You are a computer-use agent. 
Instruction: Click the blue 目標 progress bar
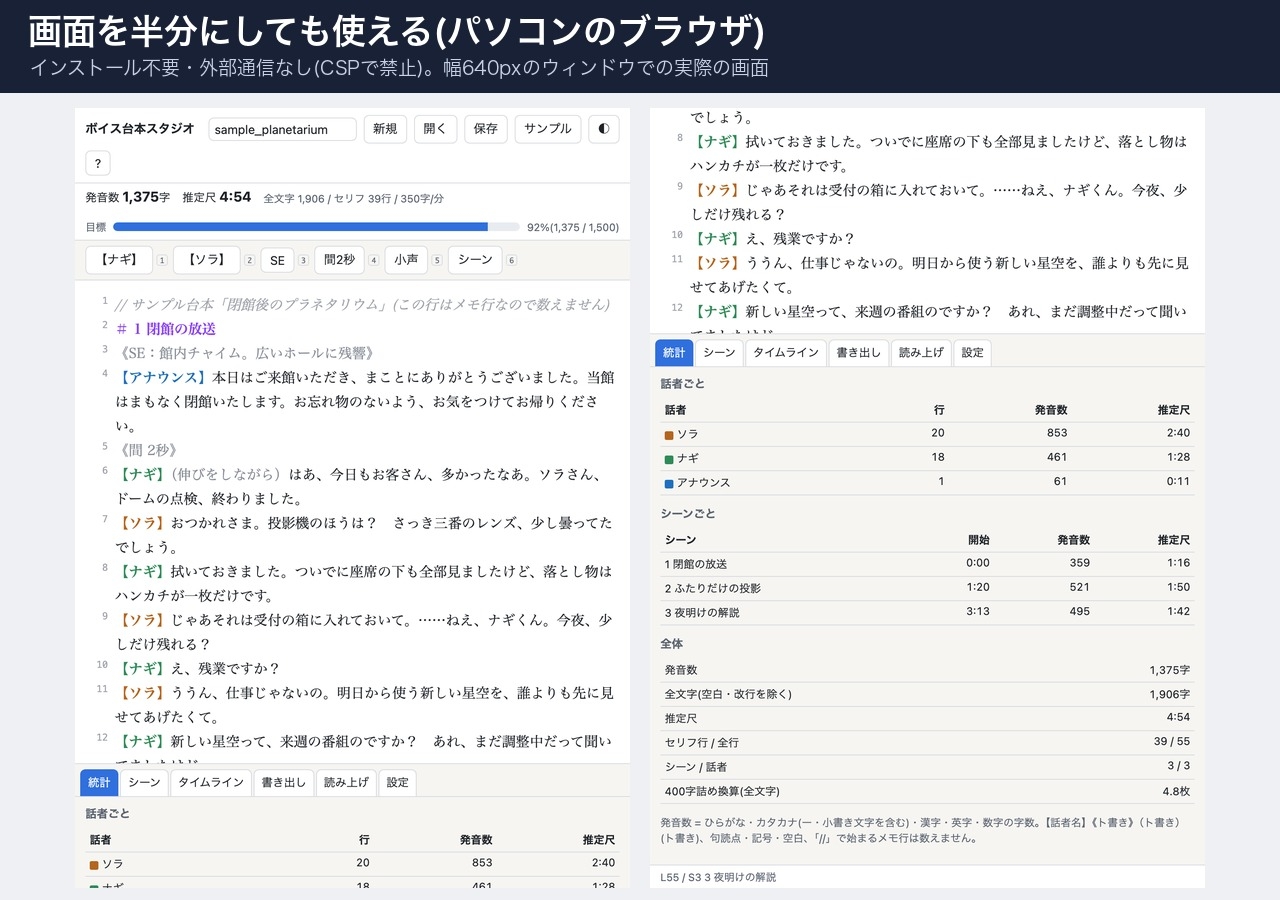click(316, 227)
